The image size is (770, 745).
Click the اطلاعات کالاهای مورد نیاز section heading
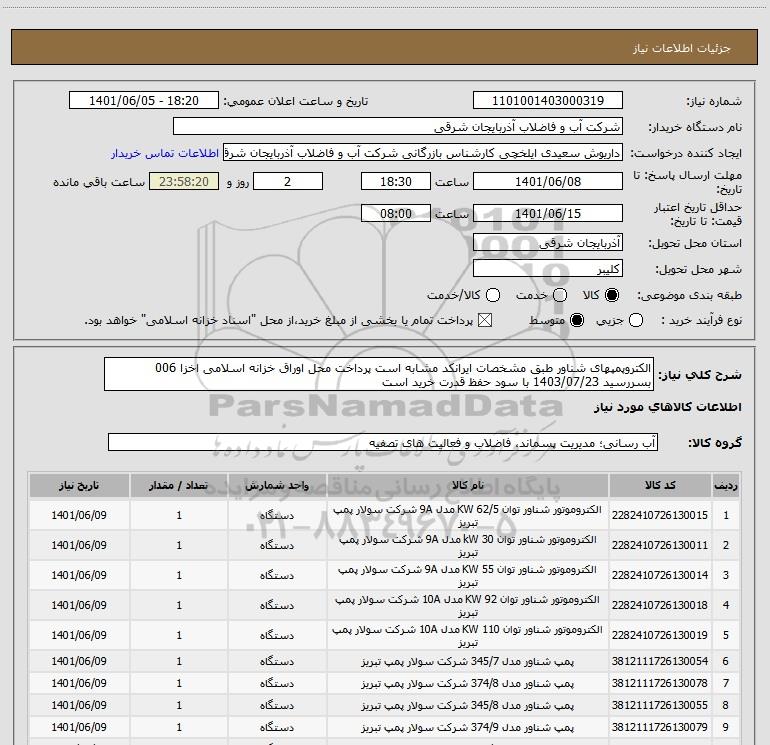pyautogui.click(x=667, y=407)
